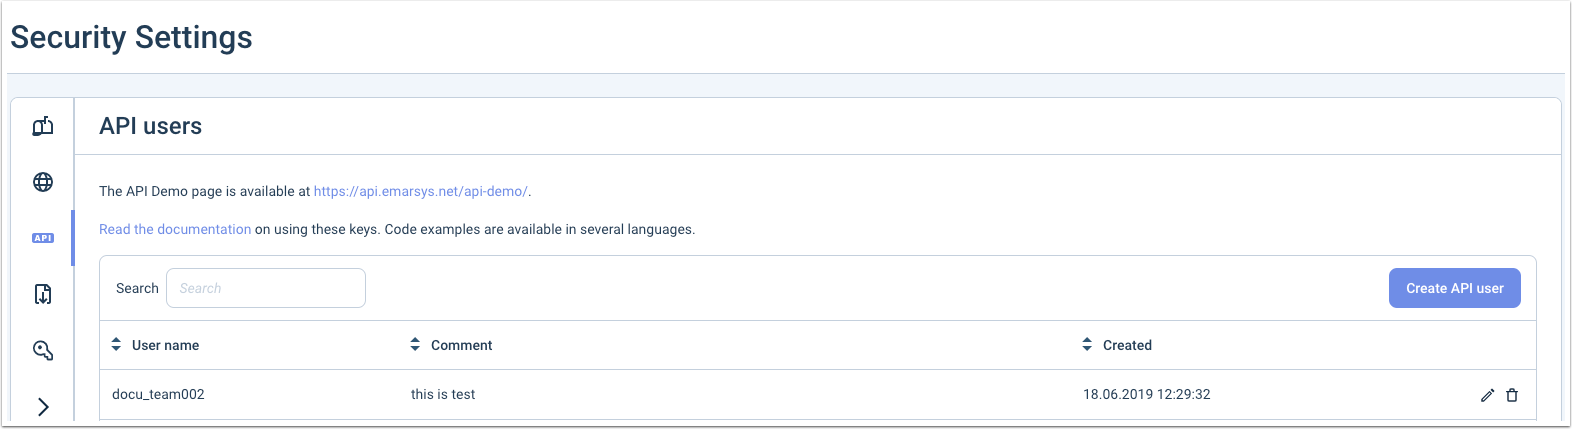Click the Created column header text
The width and height of the screenshot is (1572, 429).
[x=1127, y=345]
